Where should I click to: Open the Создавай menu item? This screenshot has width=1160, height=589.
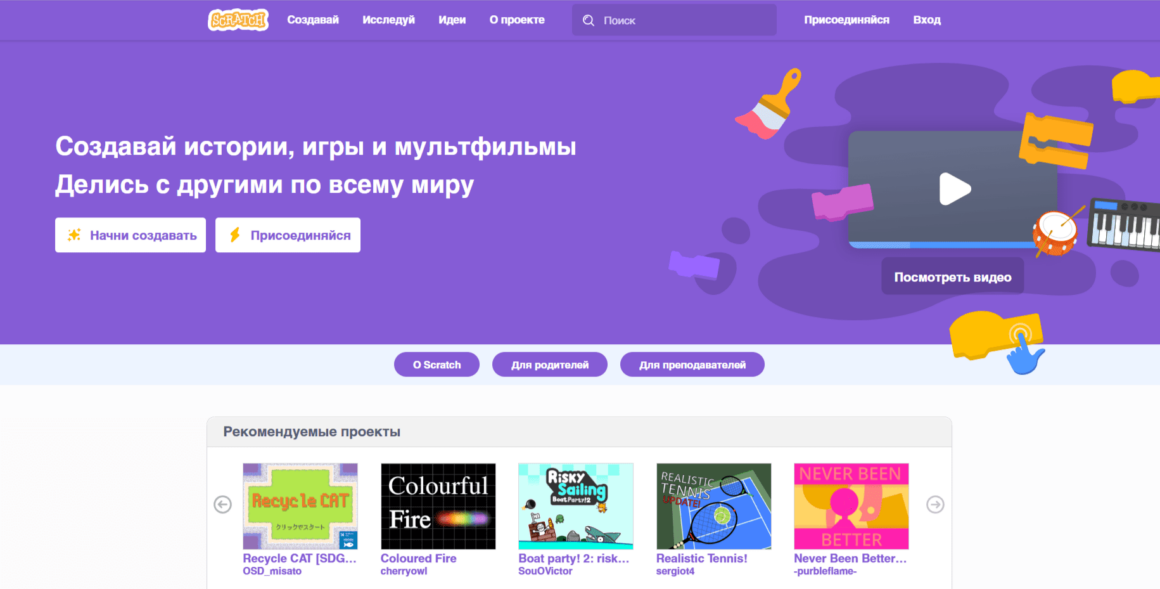point(312,19)
